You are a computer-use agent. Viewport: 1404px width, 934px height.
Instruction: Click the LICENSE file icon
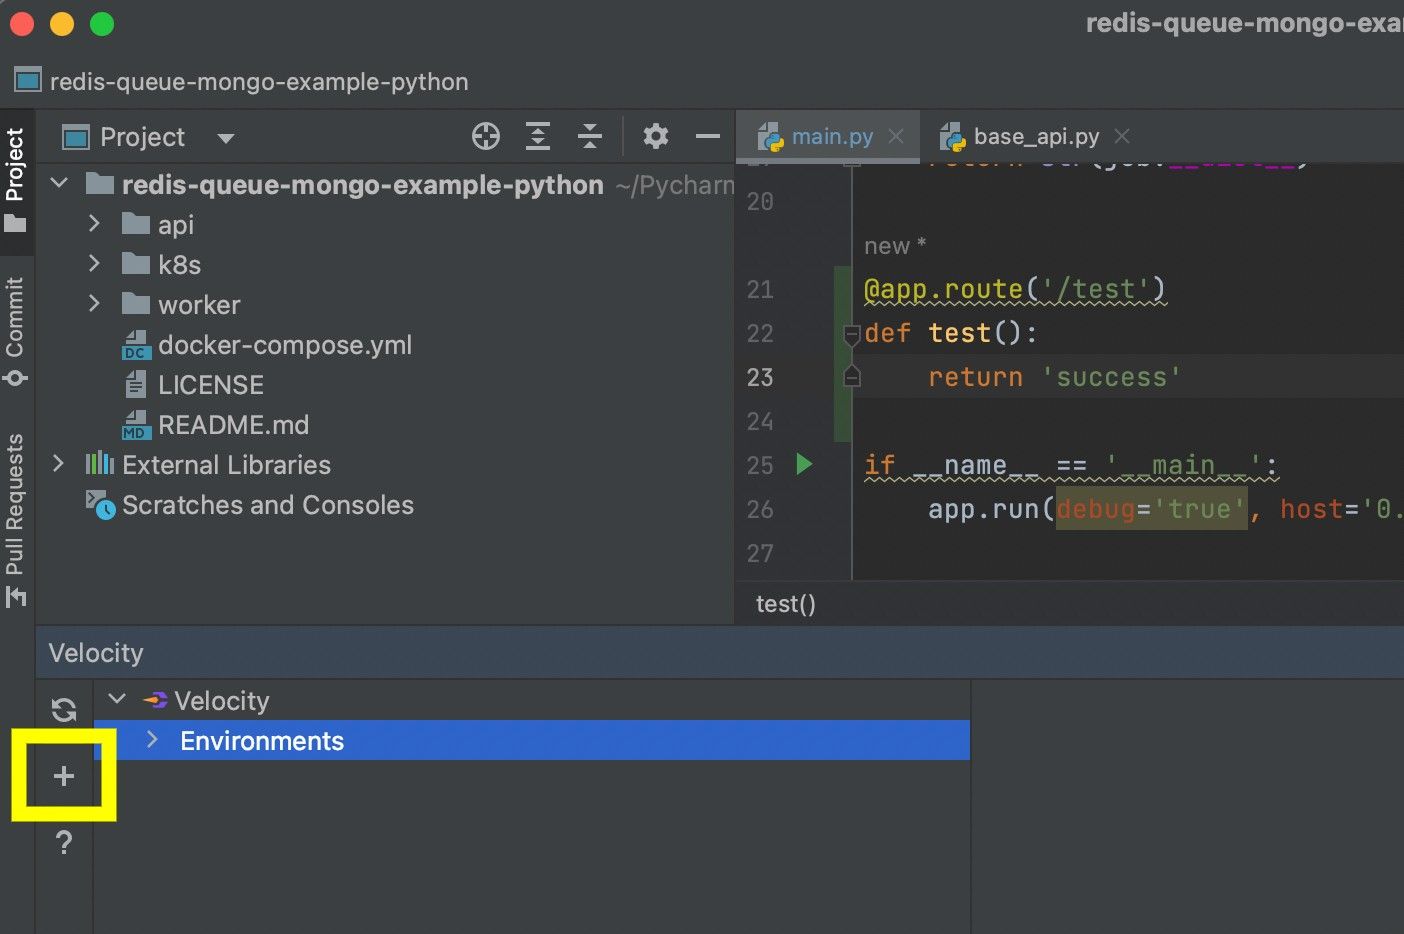coord(136,384)
